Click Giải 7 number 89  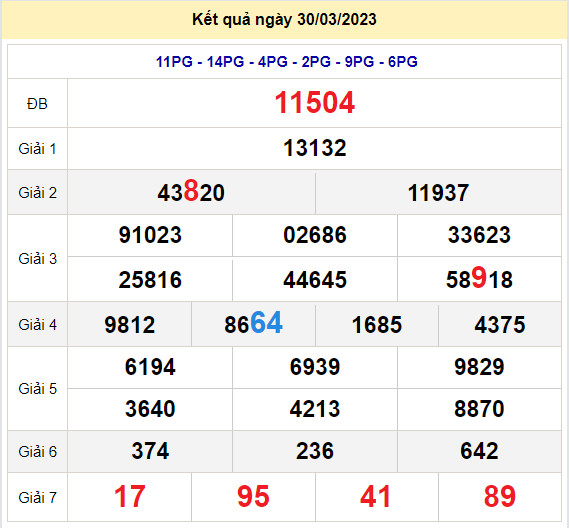click(500, 496)
